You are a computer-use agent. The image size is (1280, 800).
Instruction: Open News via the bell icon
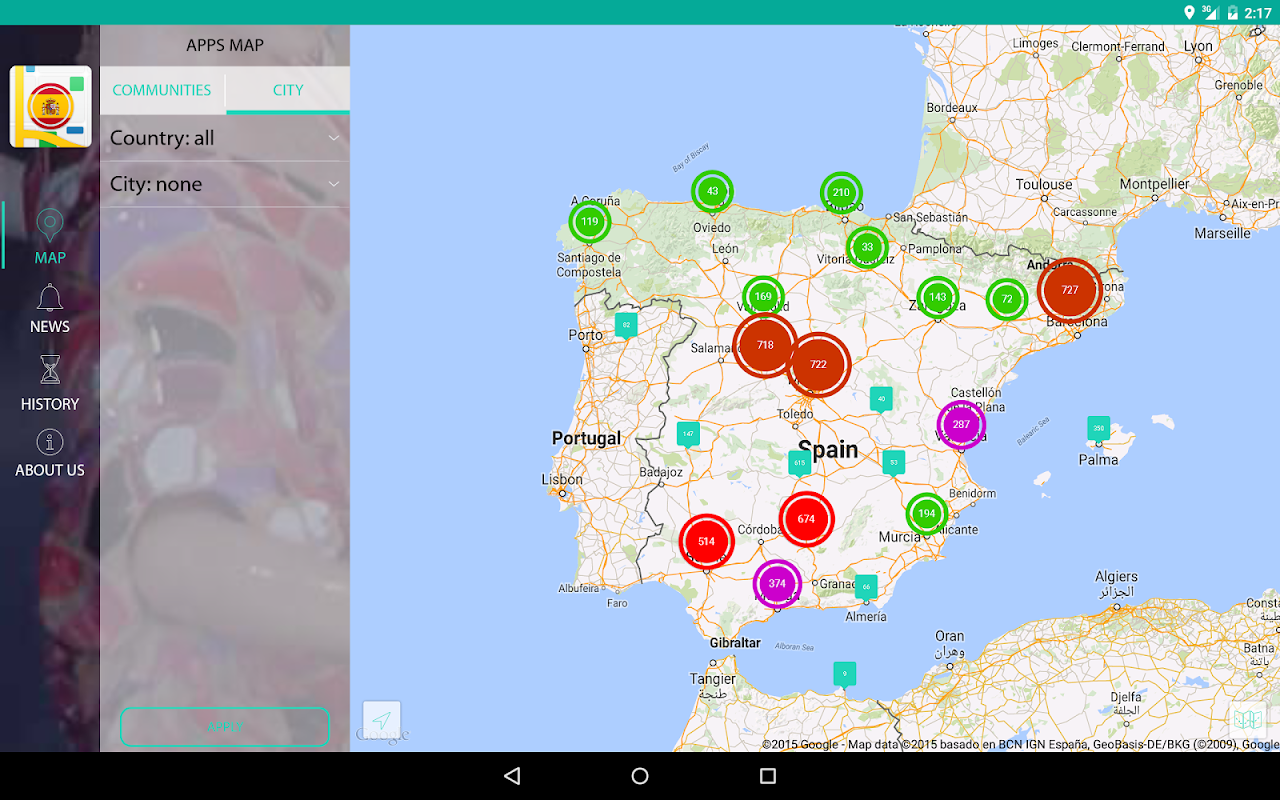pyautogui.click(x=50, y=298)
